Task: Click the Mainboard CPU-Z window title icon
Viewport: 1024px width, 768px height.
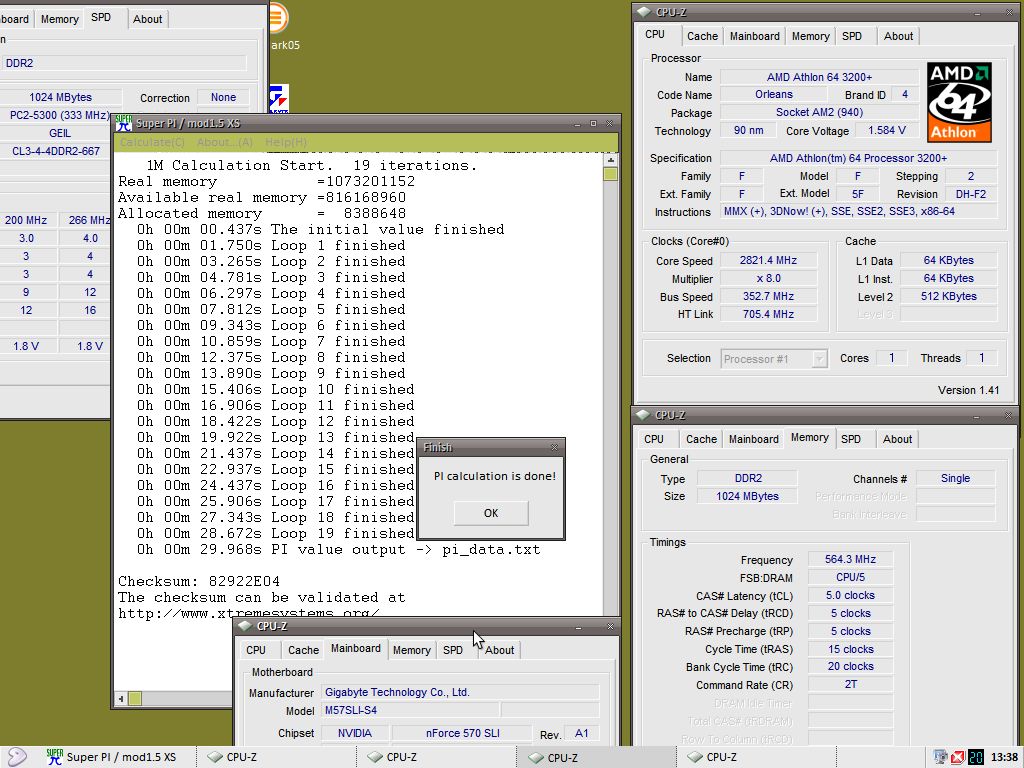Action: point(245,626)
